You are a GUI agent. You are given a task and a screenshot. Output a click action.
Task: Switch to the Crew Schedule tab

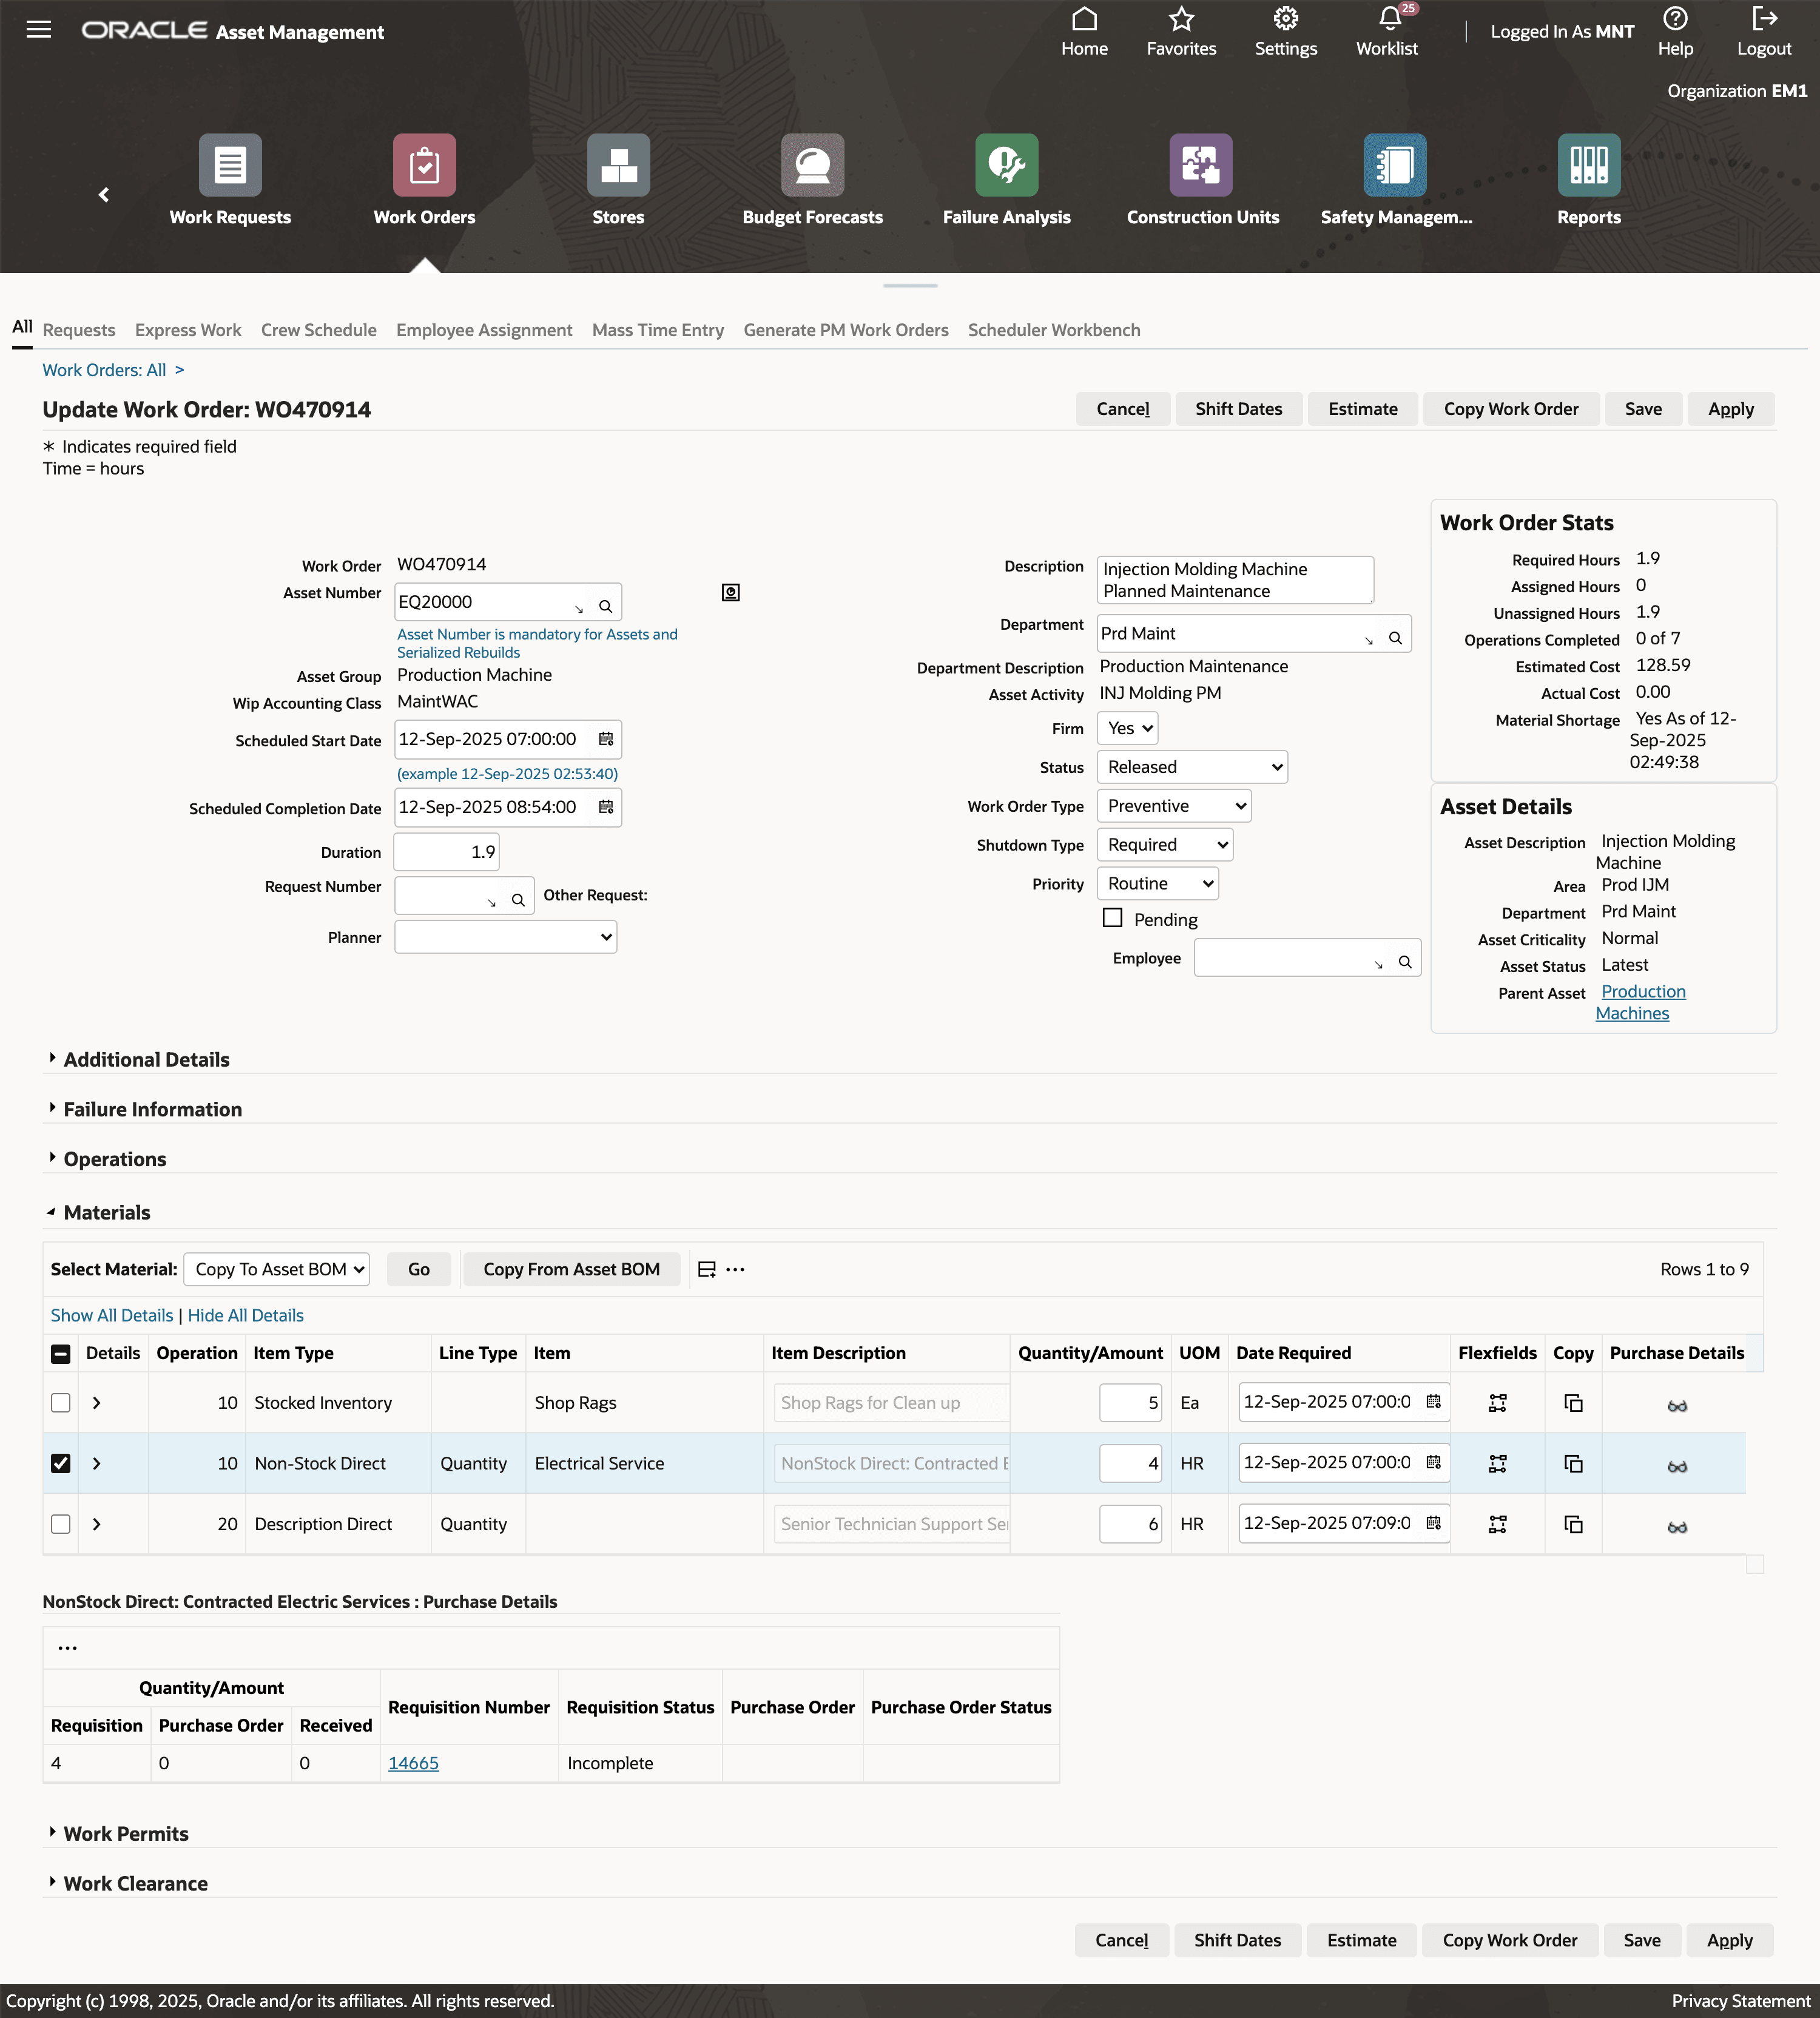318,330
